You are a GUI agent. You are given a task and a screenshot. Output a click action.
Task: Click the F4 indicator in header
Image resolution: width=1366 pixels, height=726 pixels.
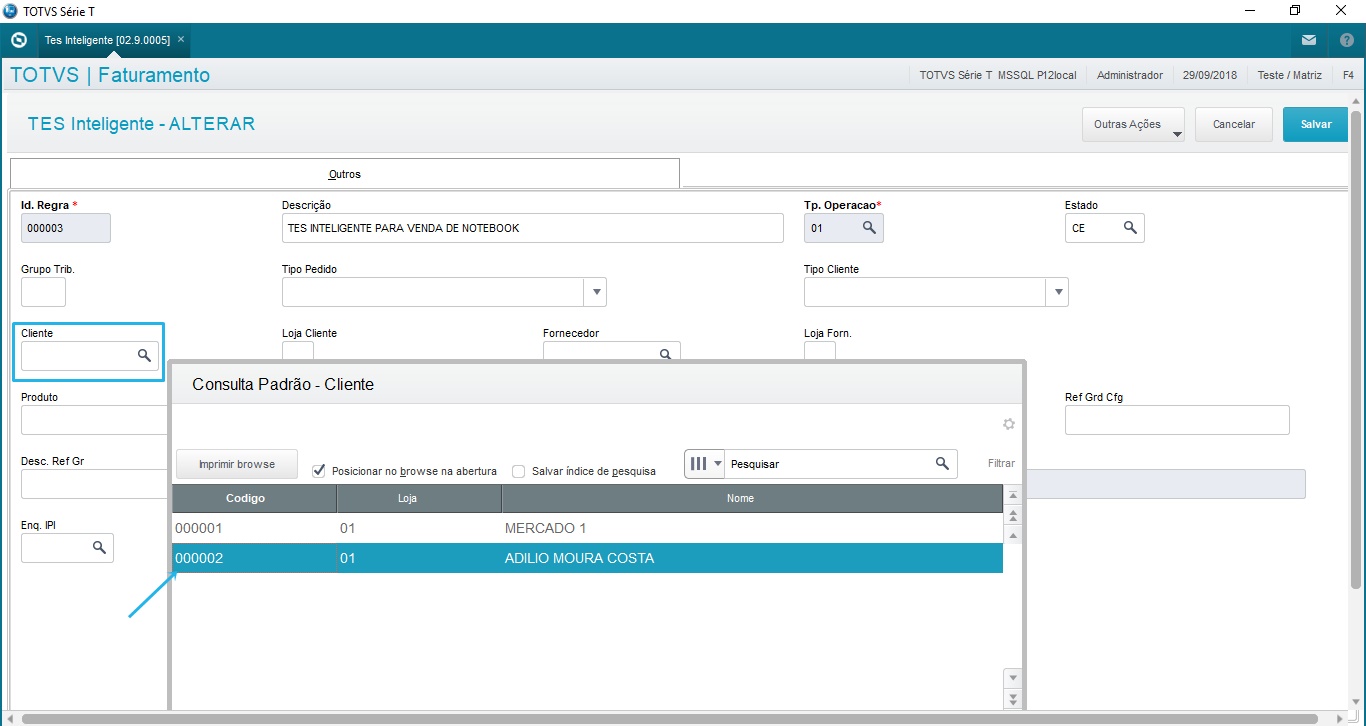pos(1348,75)
